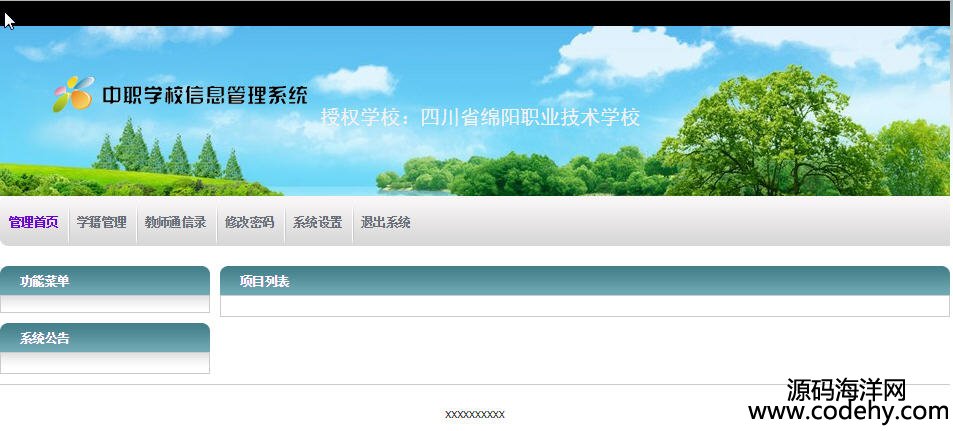
Task: Click the empty area under 功能菜单
Action: click(x=104, y=304)
